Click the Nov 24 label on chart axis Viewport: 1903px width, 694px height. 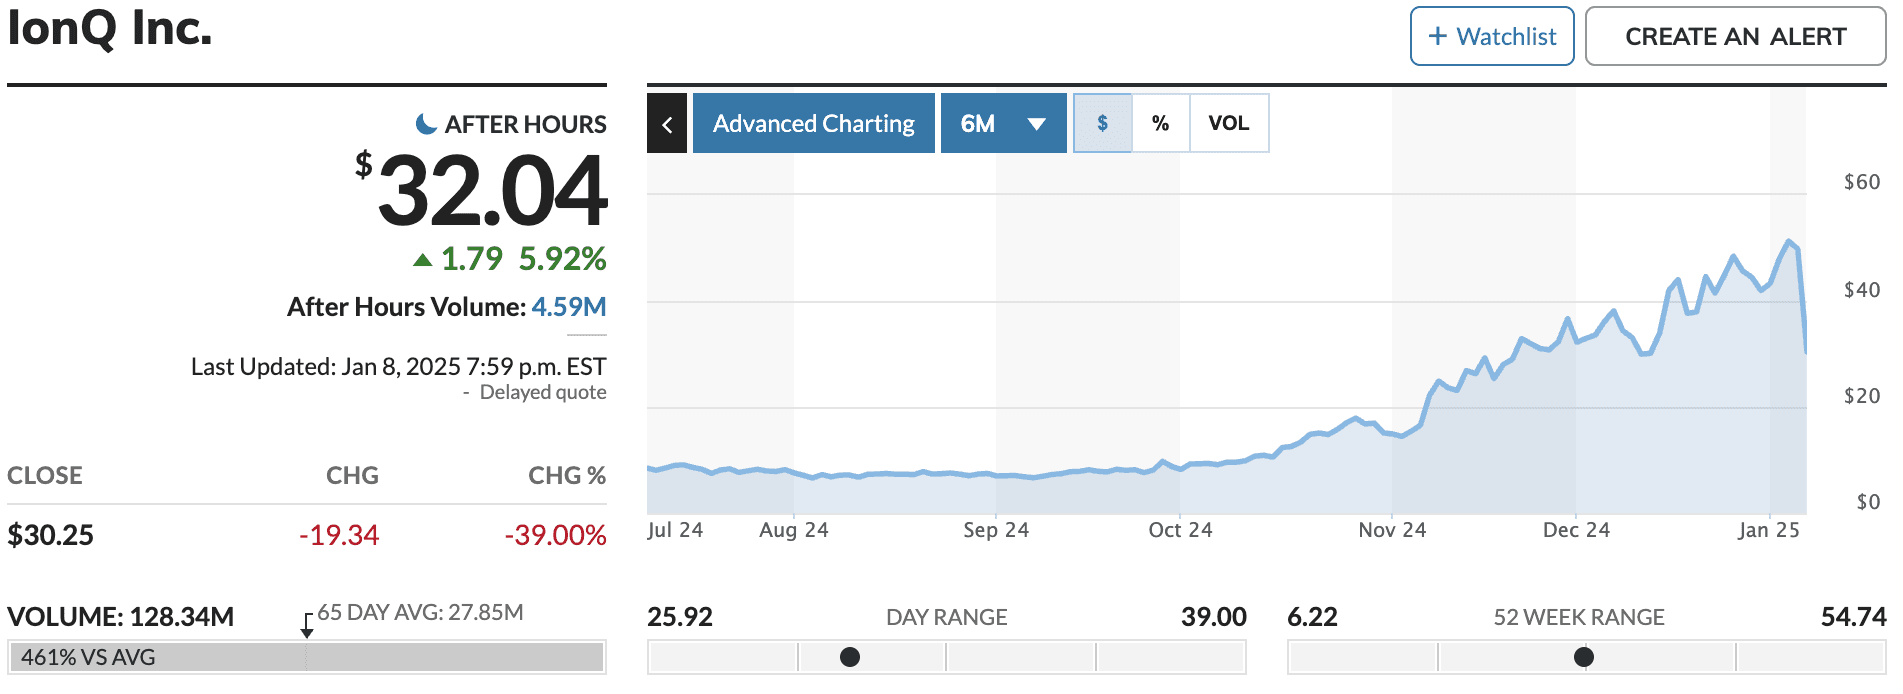click(x=1392, y=530)
